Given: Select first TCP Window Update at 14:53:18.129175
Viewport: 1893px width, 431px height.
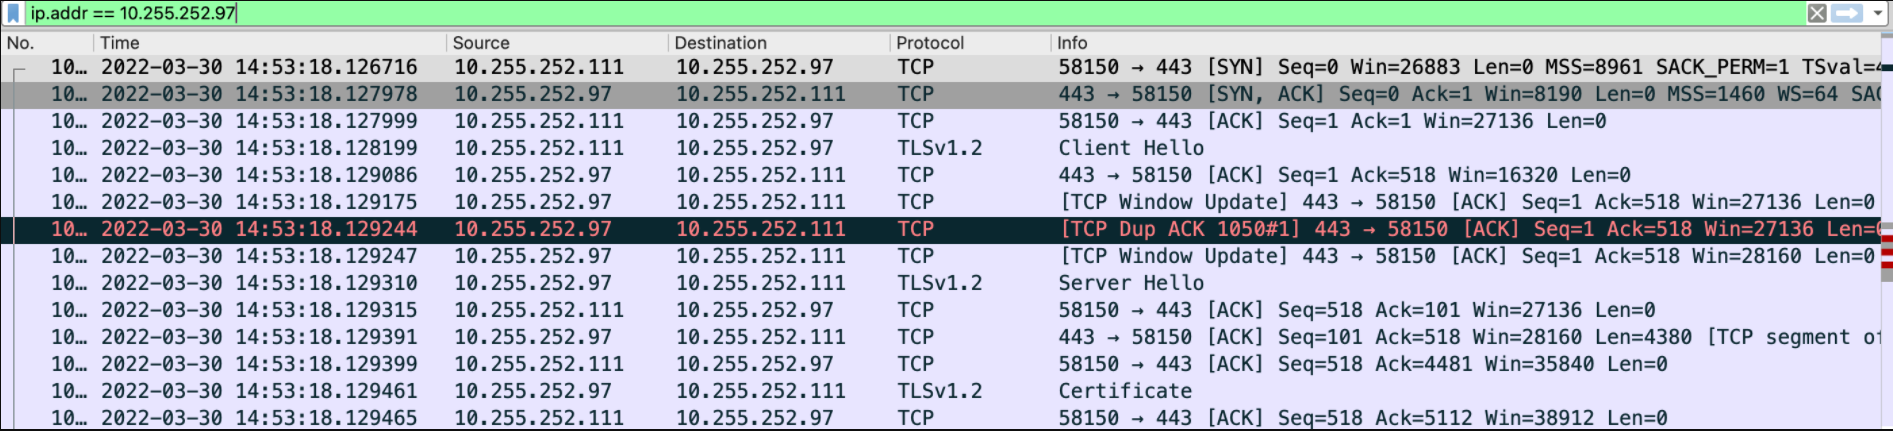Looking at the screenshot, I should click(940, 202).
